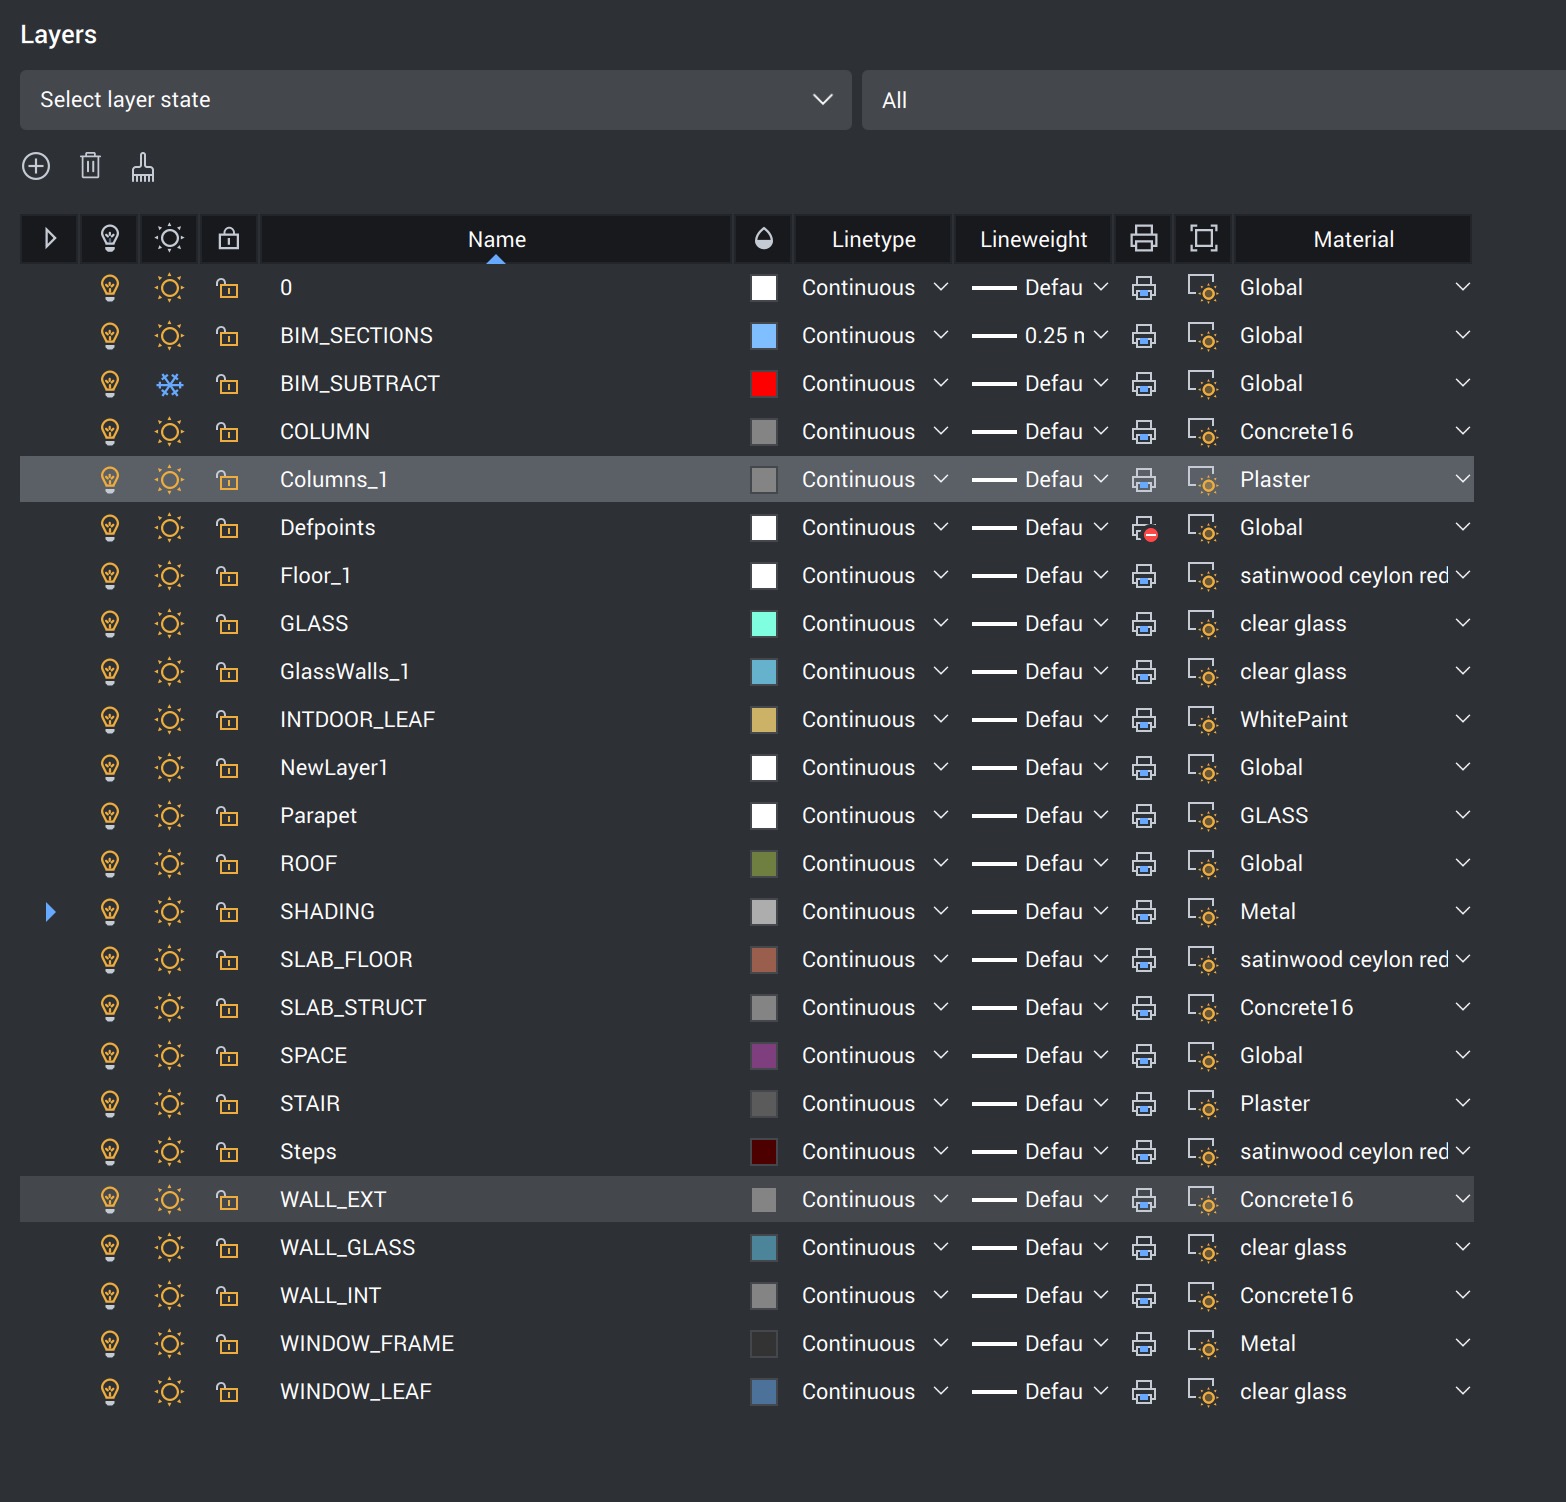Click the red color swatch for BIM_SUBTRACT
The image size is (1566, 1502).
tap(764, 384)
